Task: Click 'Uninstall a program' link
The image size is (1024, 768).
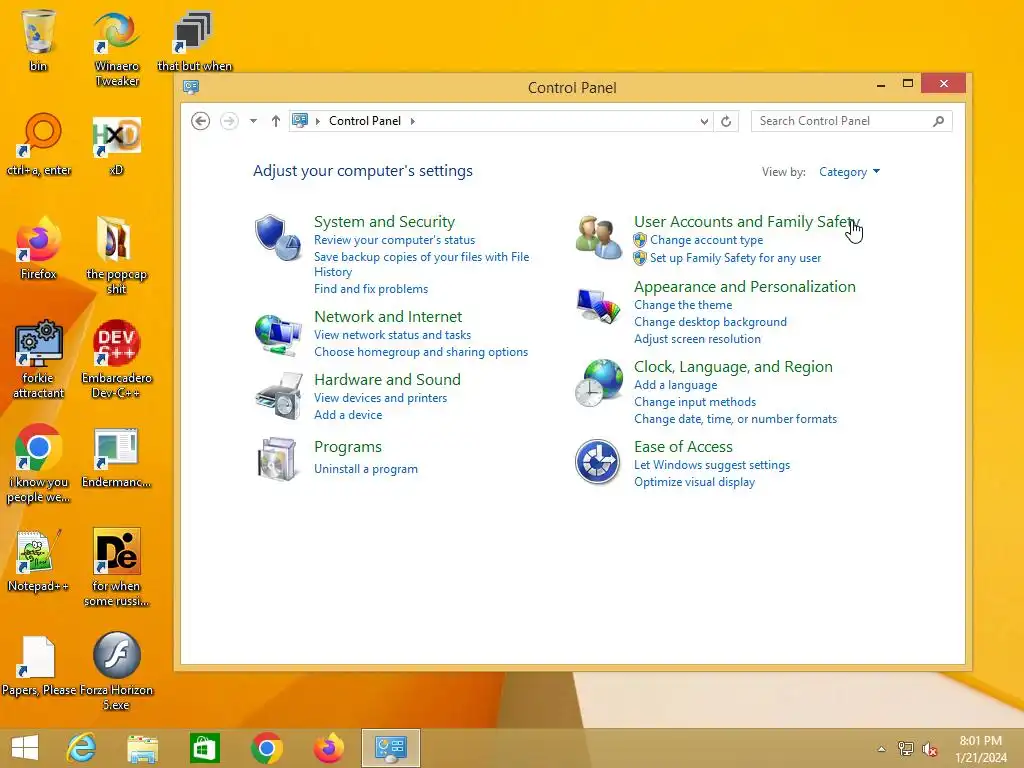Action: (x=366, y=468)
